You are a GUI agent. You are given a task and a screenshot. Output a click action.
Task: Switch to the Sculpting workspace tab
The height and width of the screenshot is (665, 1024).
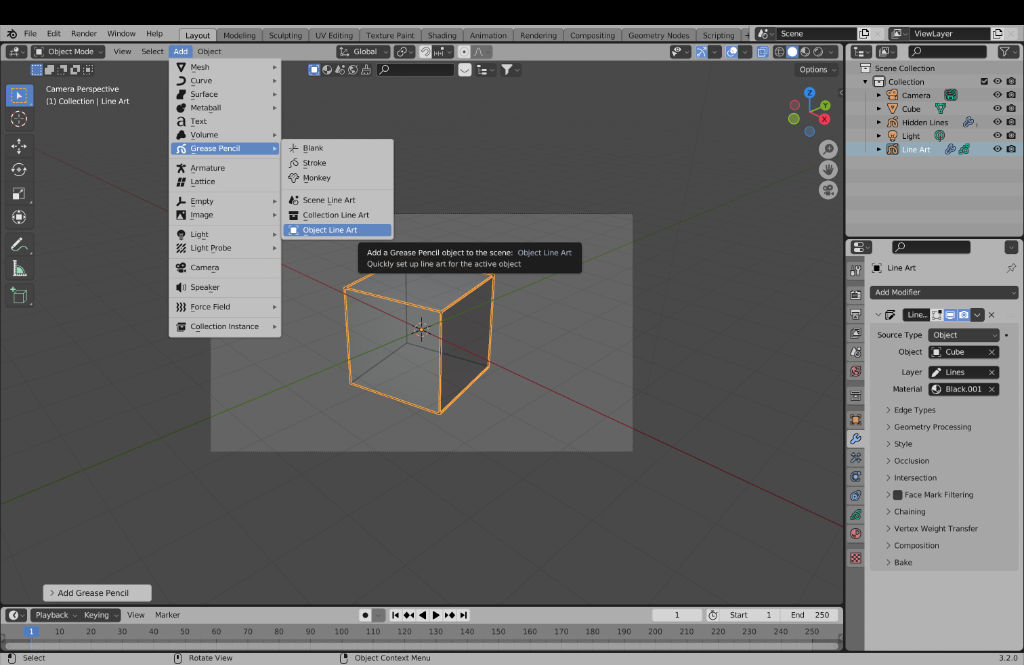[x=285, y=35]
